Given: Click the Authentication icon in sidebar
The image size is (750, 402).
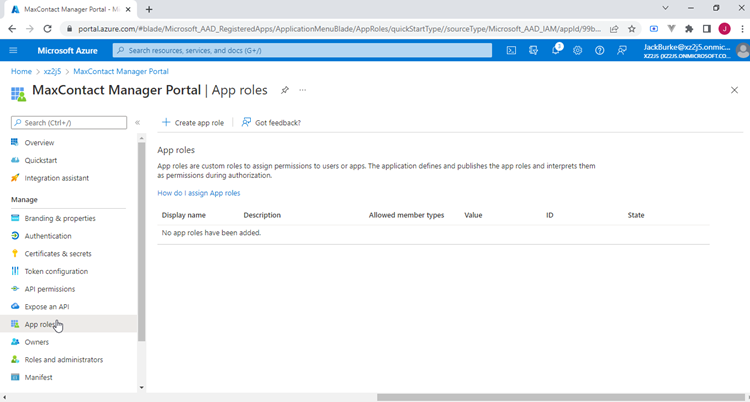Looking at the screenshot, I should tap(15, 236).
